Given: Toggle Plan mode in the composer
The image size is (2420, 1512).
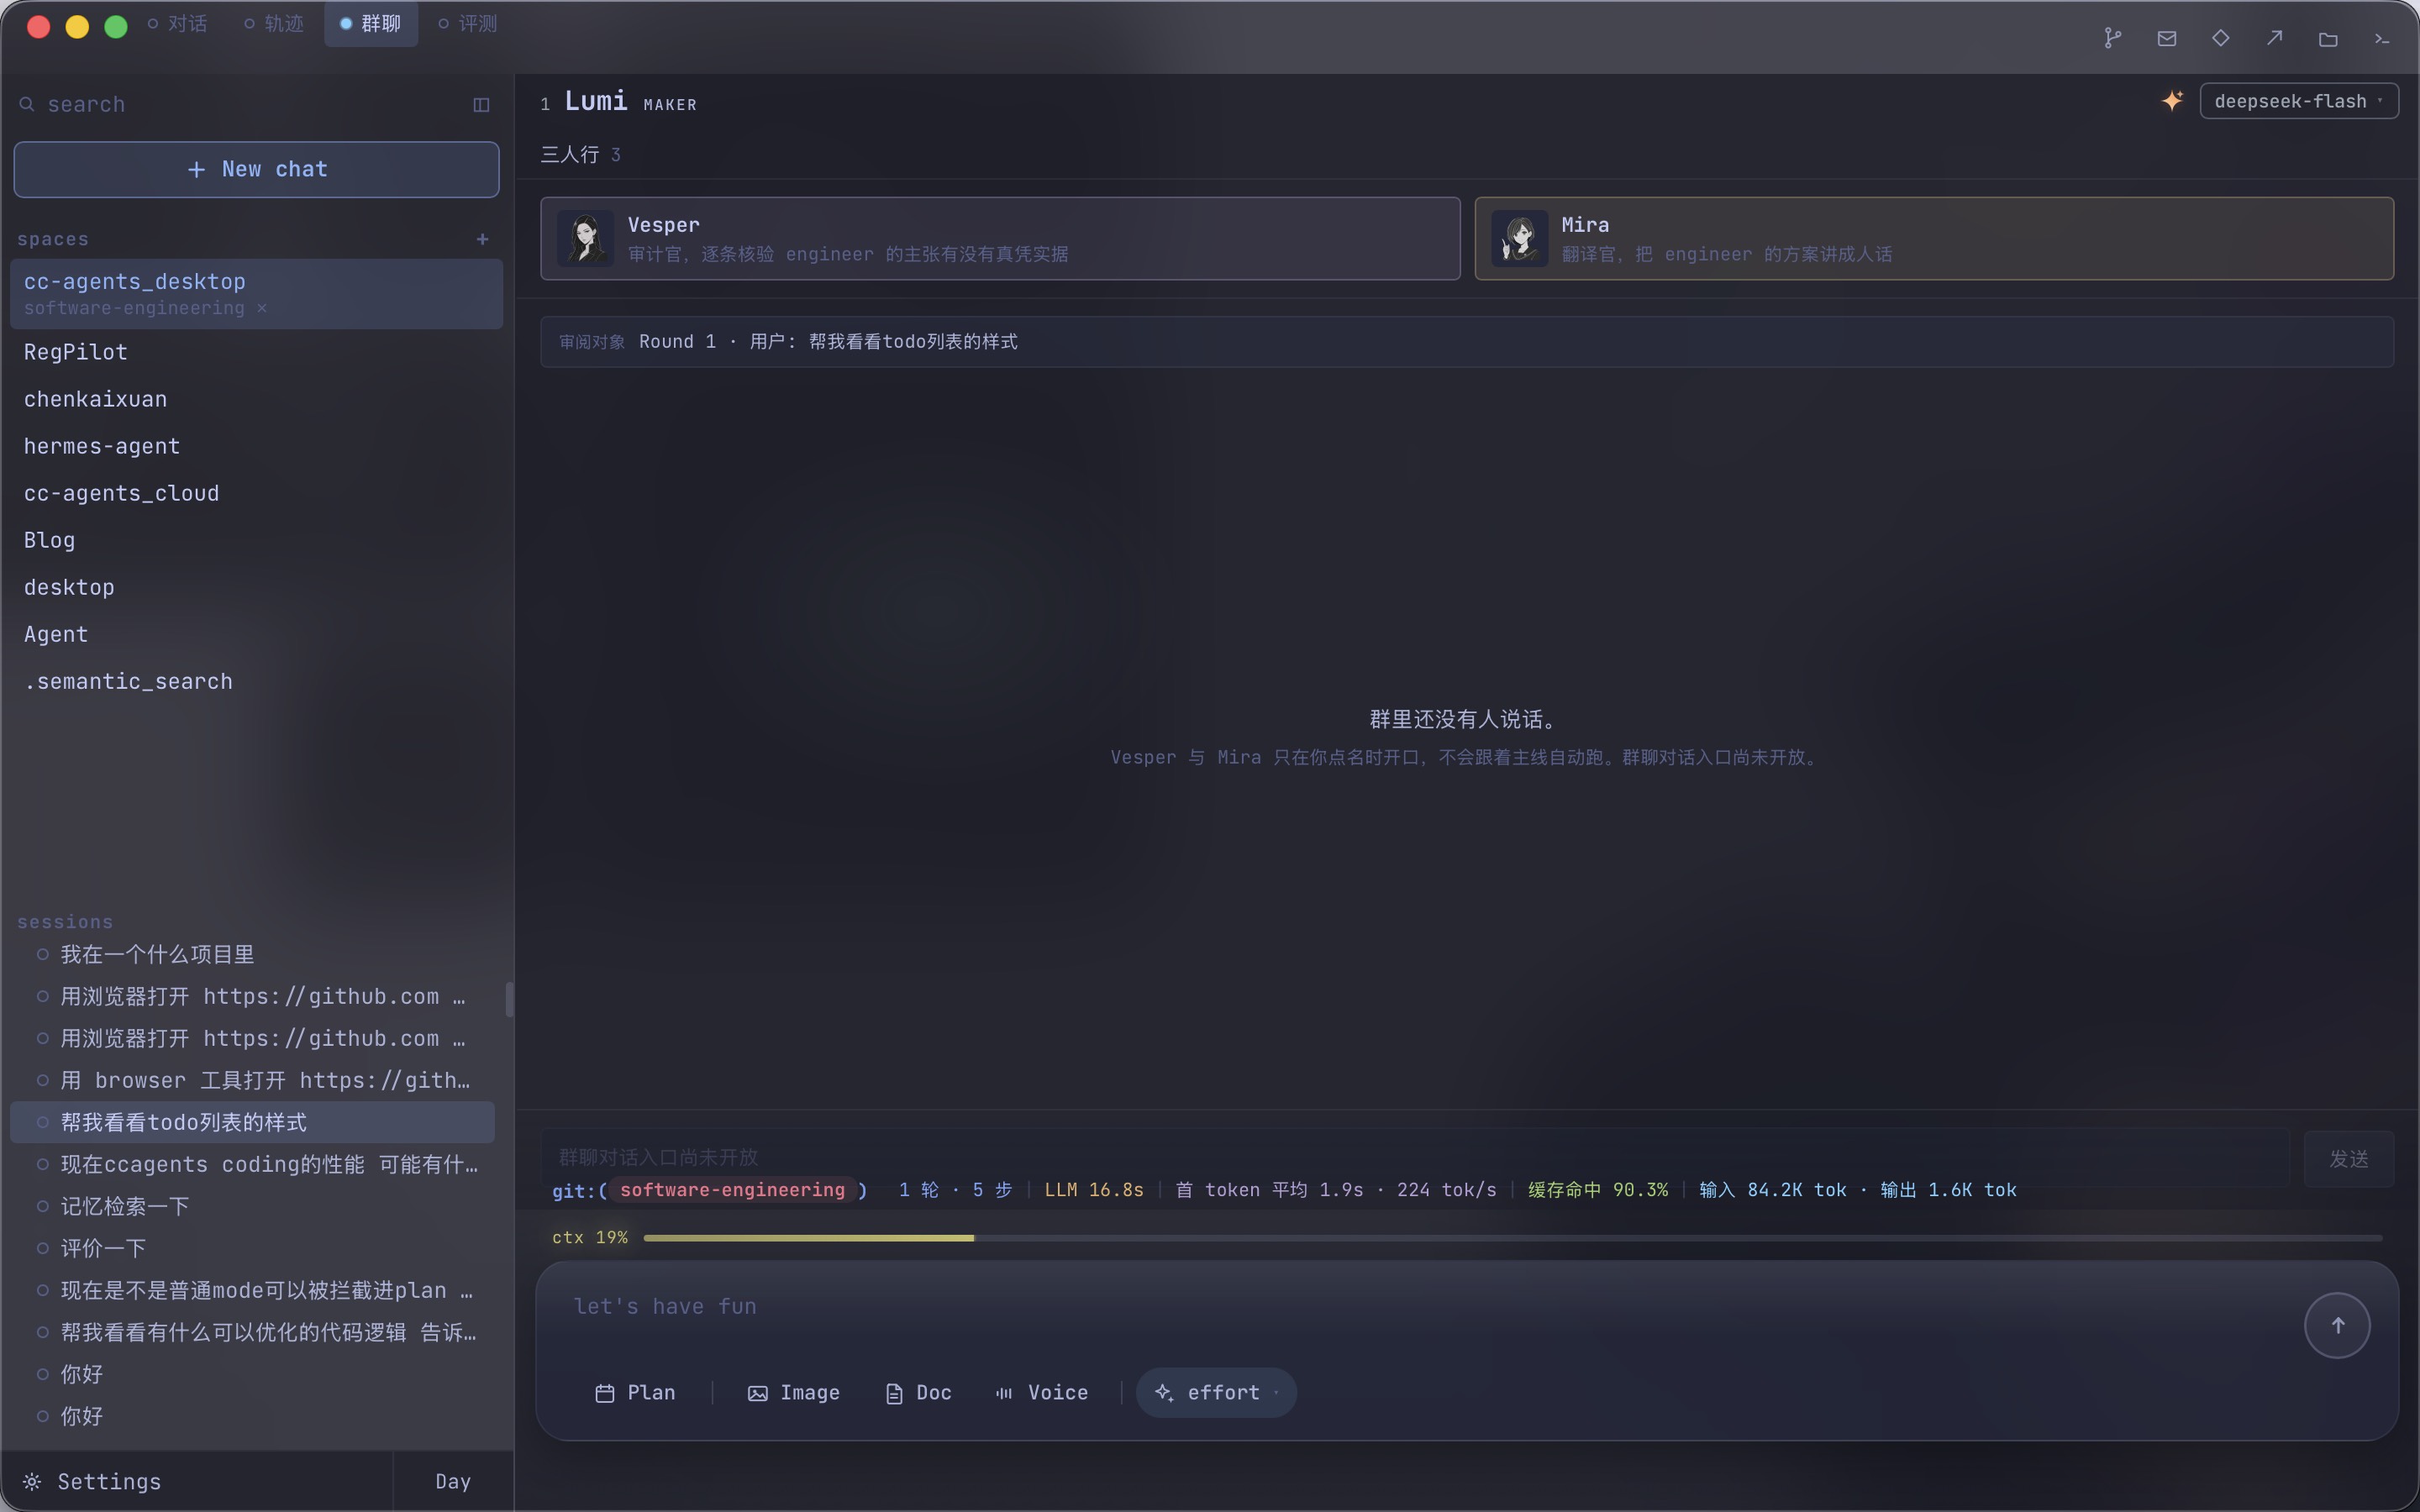Looking at the screenshot, I should 635,1392.
